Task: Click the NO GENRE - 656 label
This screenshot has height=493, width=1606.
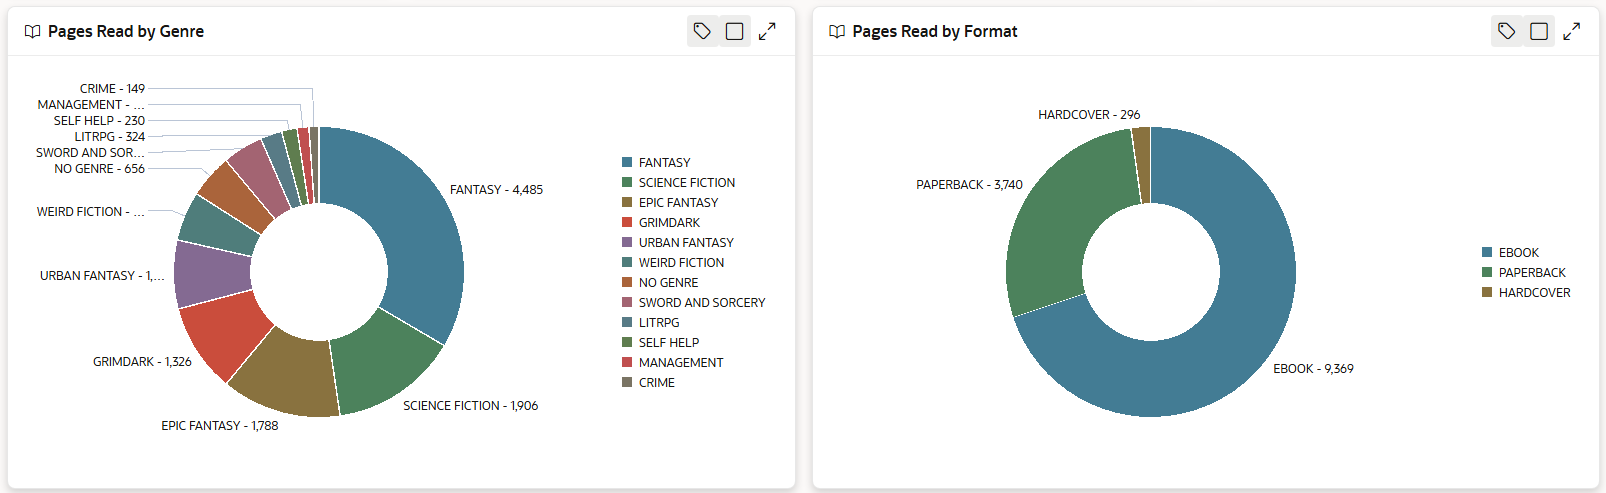Action: (99, 168)
